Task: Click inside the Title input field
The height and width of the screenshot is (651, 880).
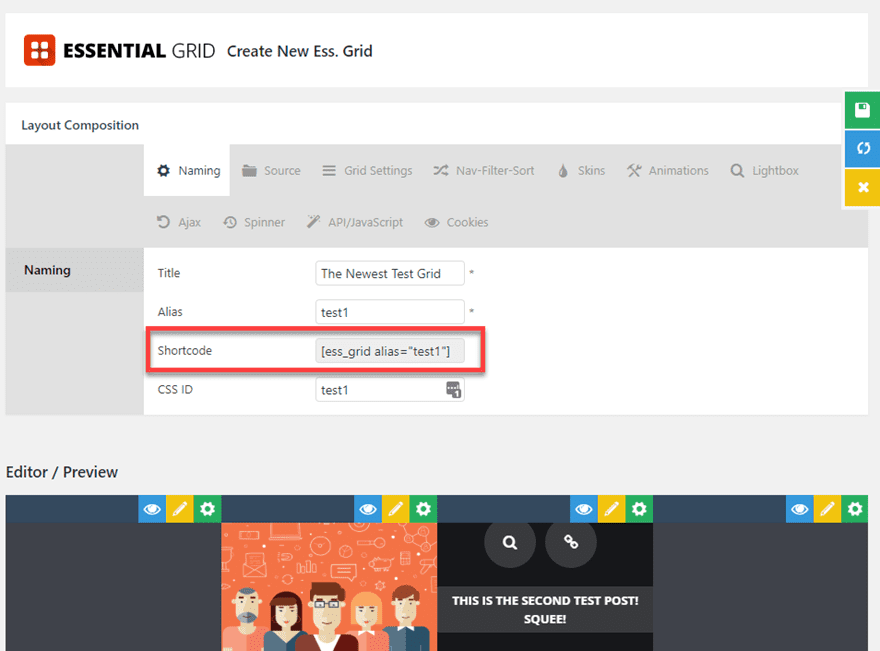Action: pyautogui.click(x=390, y=272)
